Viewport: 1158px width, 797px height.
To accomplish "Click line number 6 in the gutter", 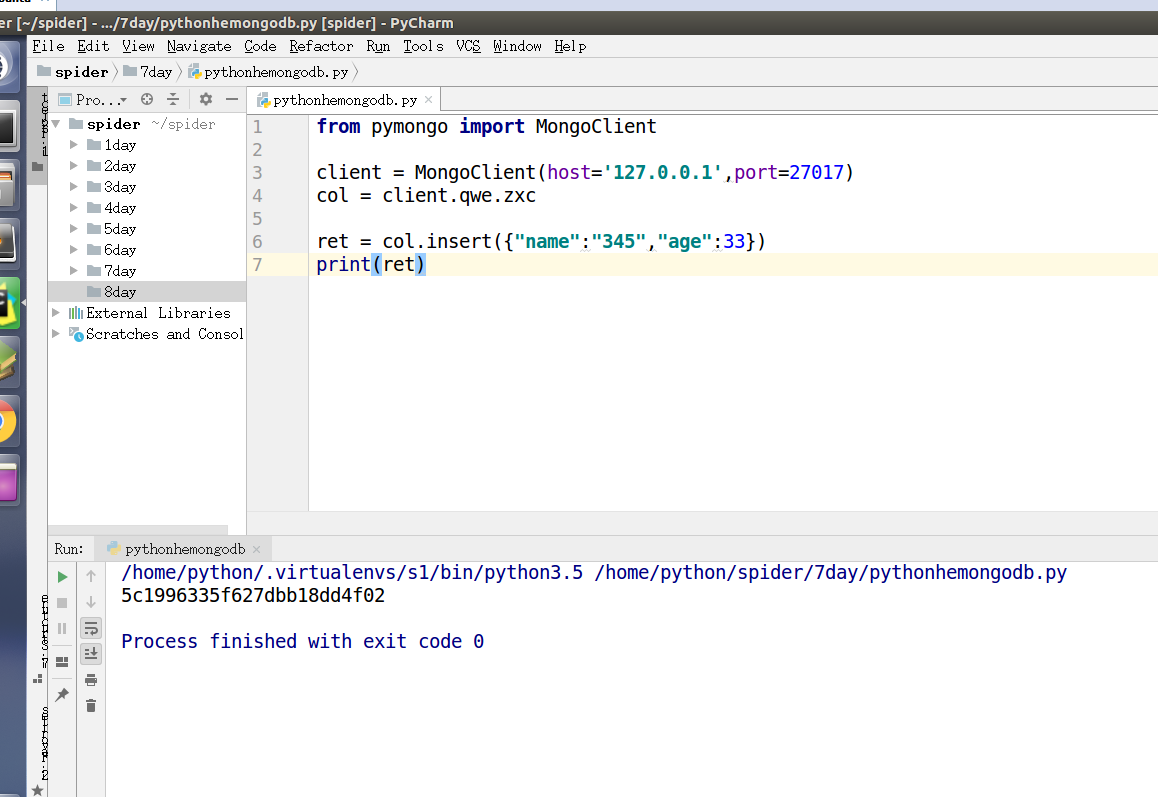I will 257,242.
